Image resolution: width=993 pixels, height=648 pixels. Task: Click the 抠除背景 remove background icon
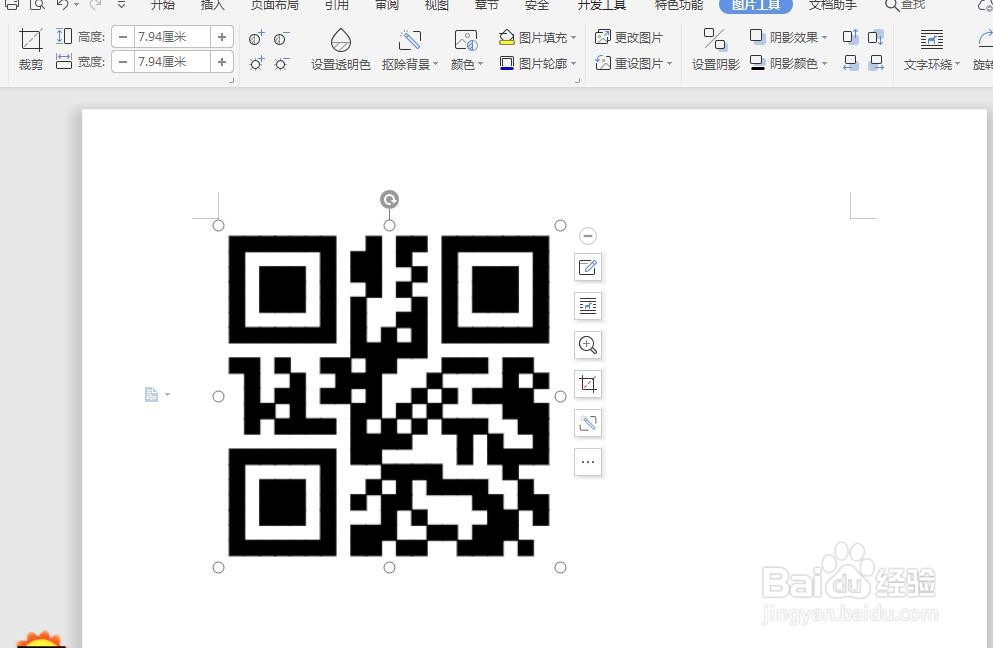point(409,41)
